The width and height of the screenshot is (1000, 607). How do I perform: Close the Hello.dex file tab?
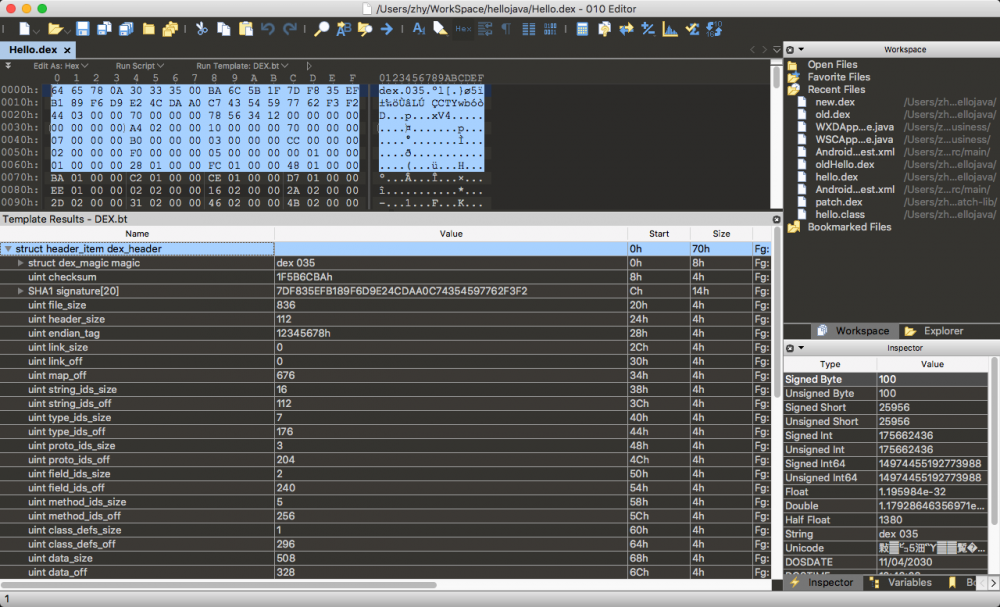67,49
